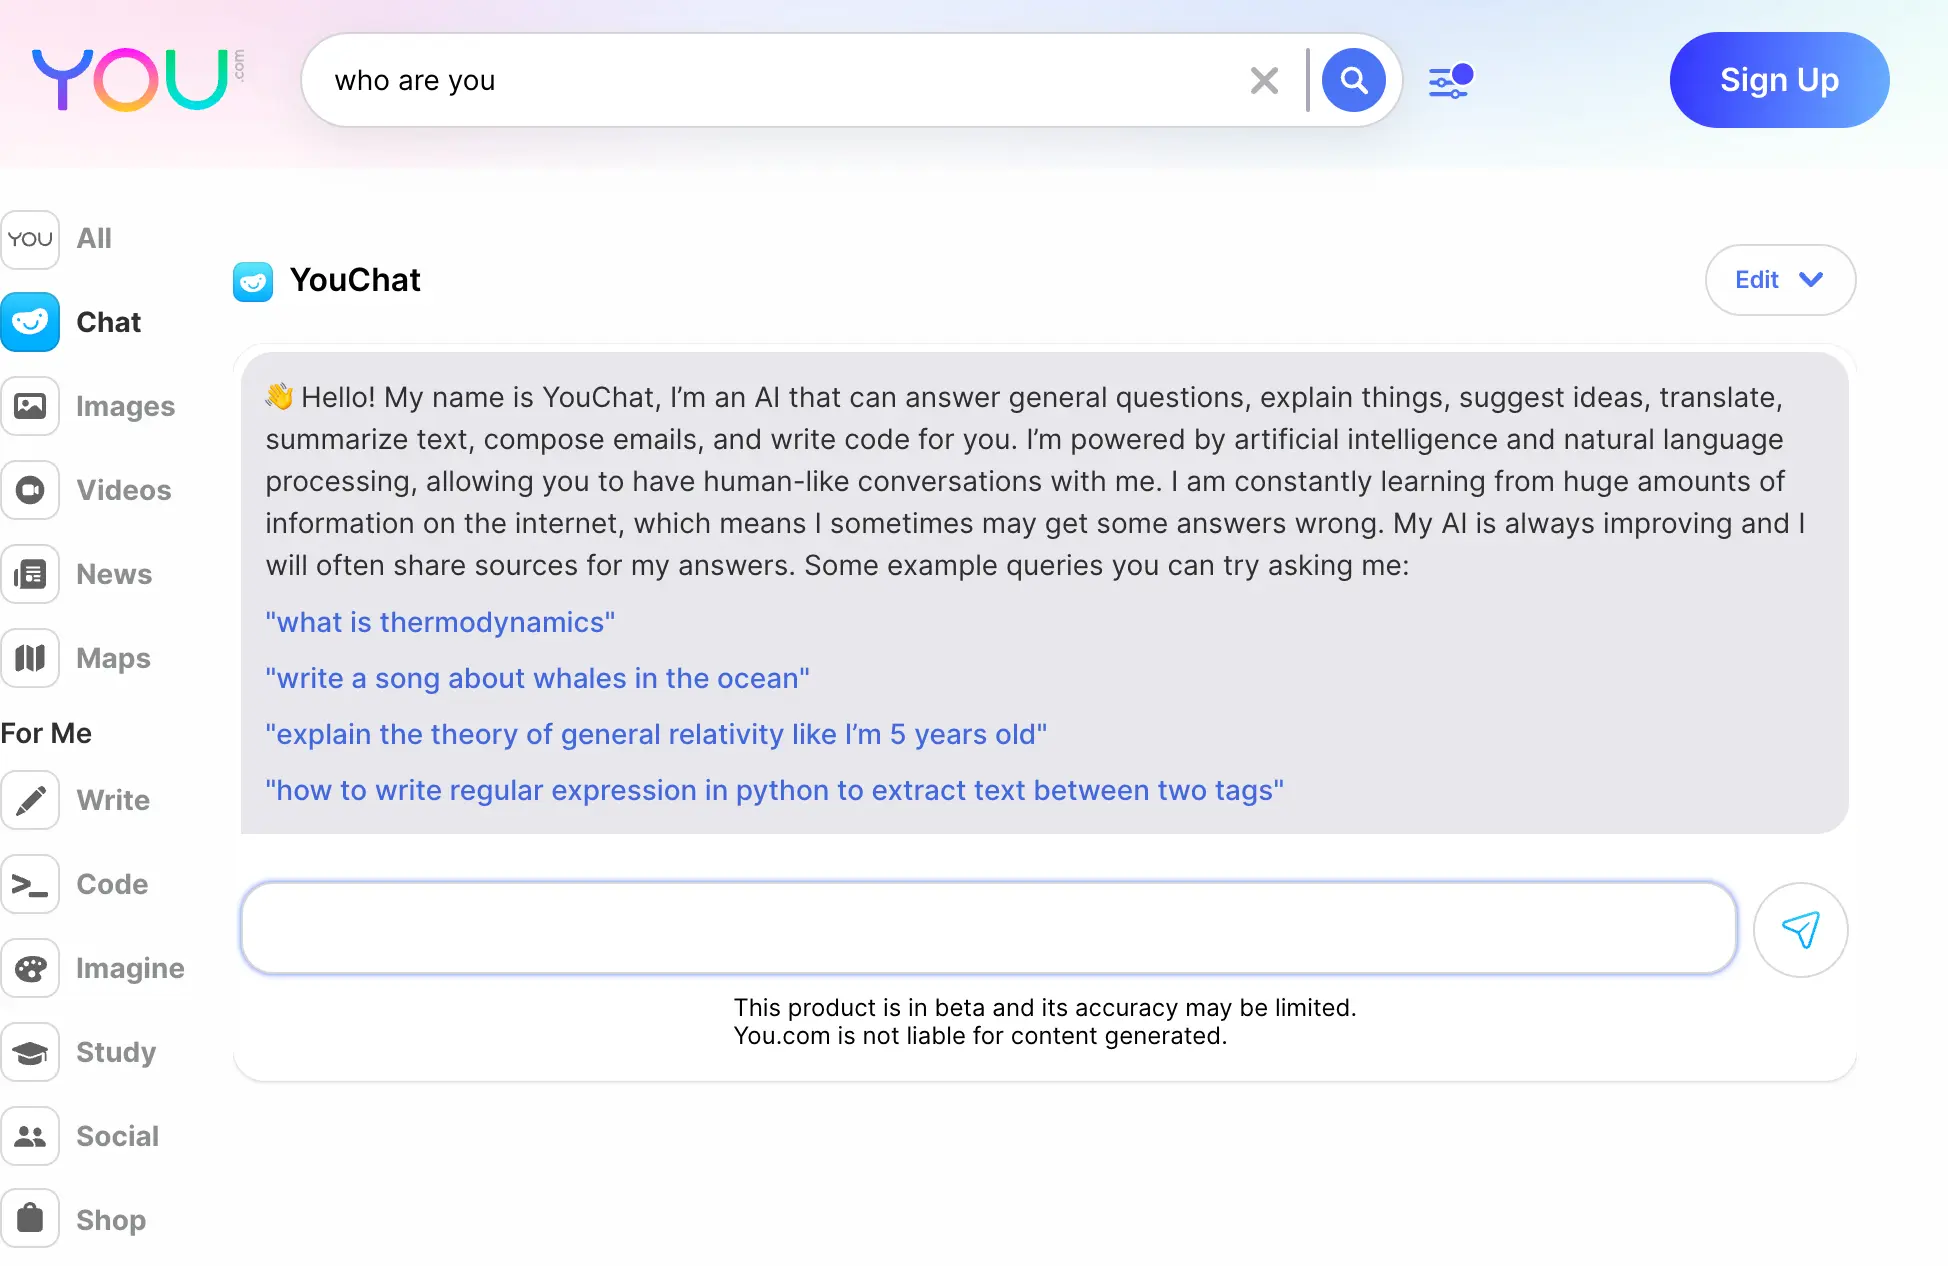Select the Imagine palette icon
This screenshot has height=1266, width=1948.
[x=30, y=968]
